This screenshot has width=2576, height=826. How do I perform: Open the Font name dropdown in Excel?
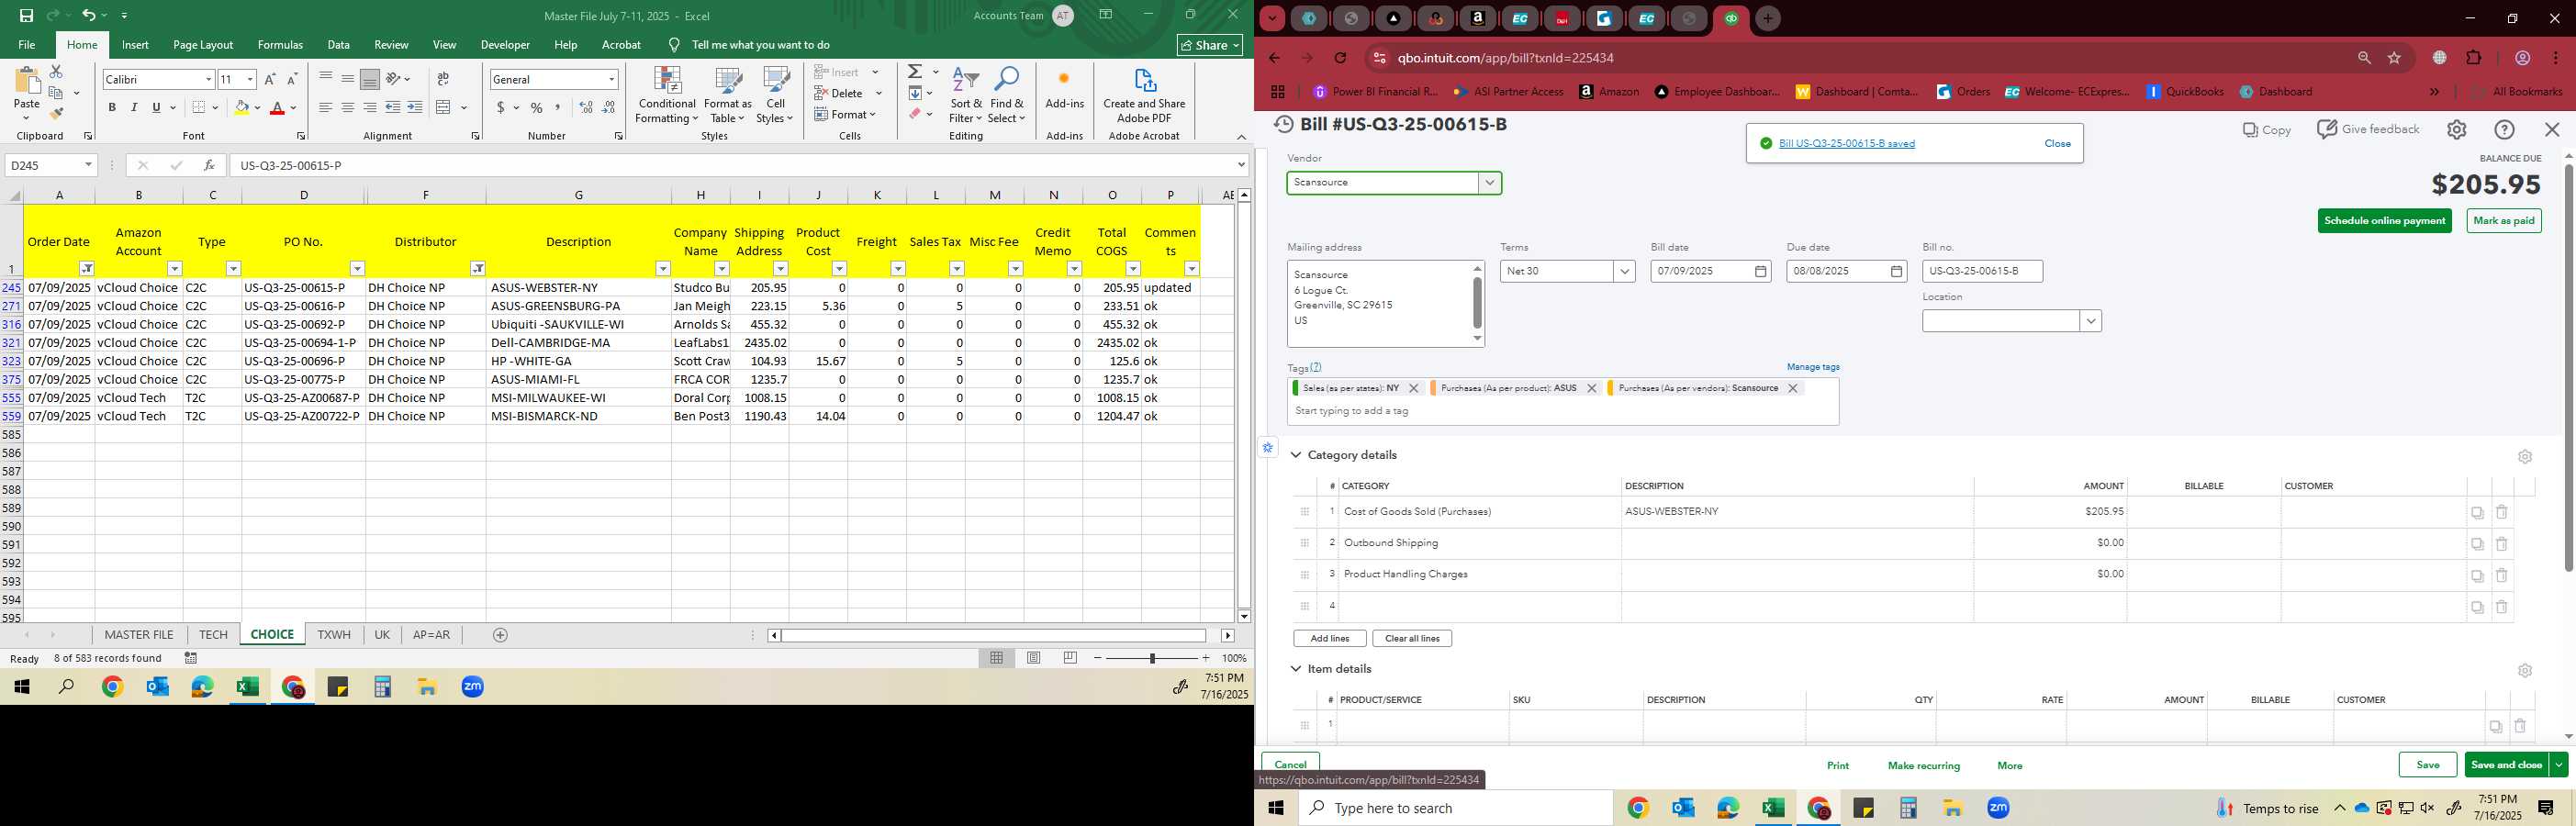pos(208,79)
